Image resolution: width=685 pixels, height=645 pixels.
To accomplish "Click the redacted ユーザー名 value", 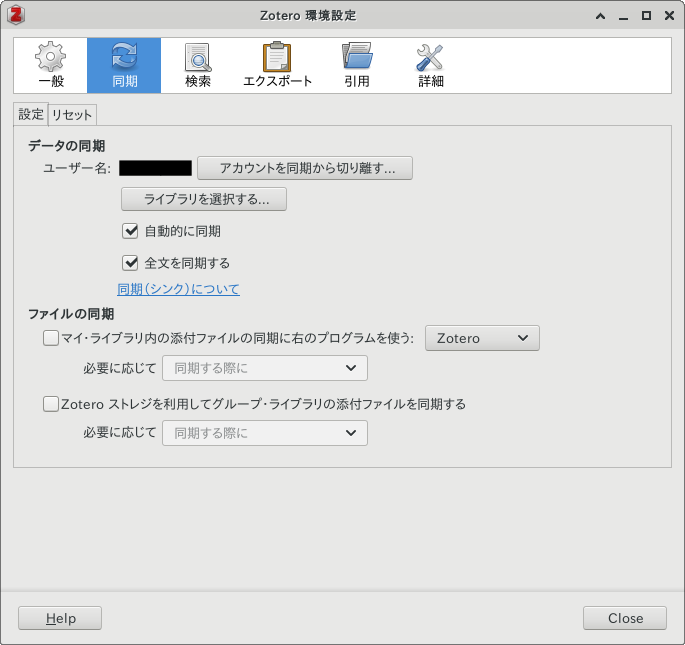I will click(156, 168).
